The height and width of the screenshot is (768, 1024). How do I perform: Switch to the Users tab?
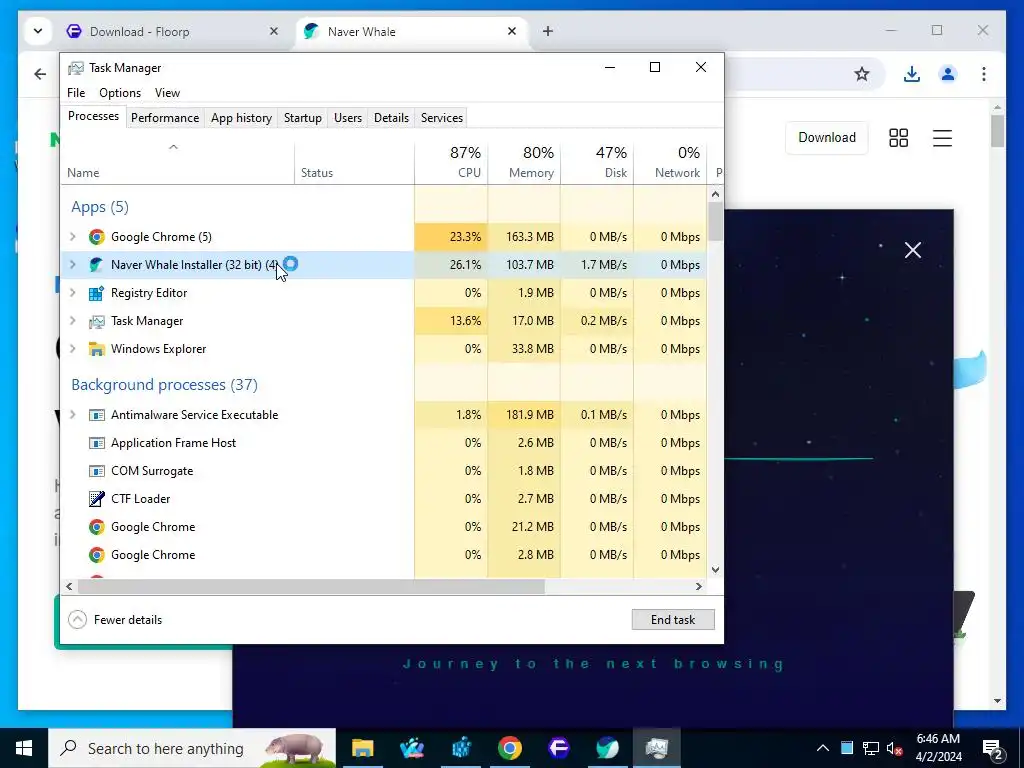point(347,118)
